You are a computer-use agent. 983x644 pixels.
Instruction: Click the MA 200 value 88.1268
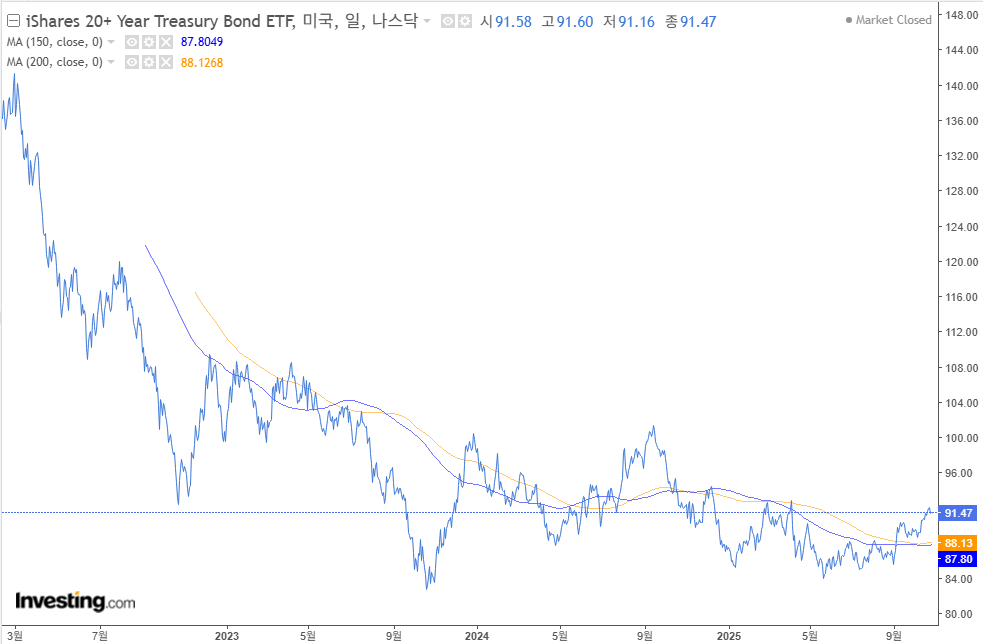pos(202,63)
